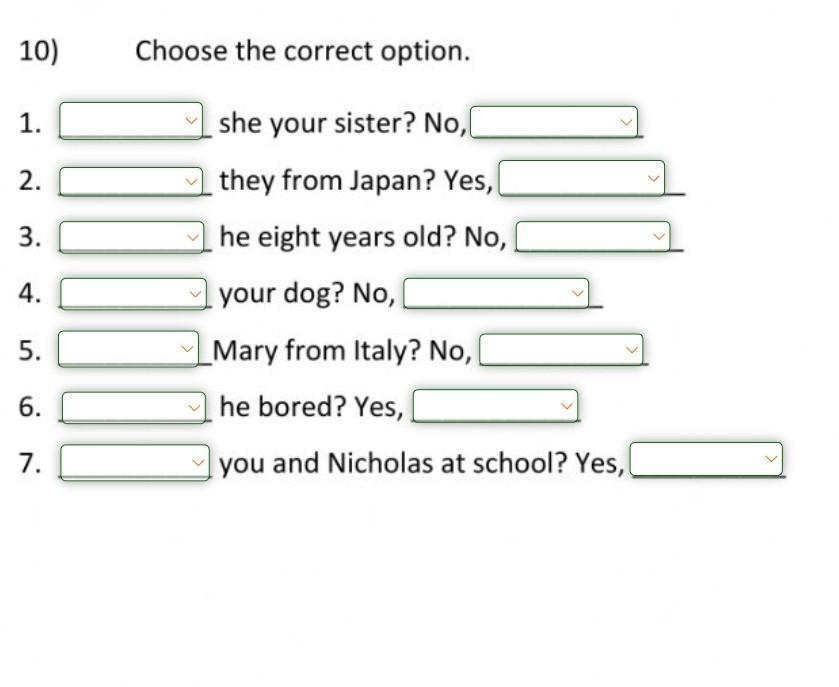Open the dropdown before 'you and Nicholas at school?'
839x687 pixels.
click(x=135, y=462)
